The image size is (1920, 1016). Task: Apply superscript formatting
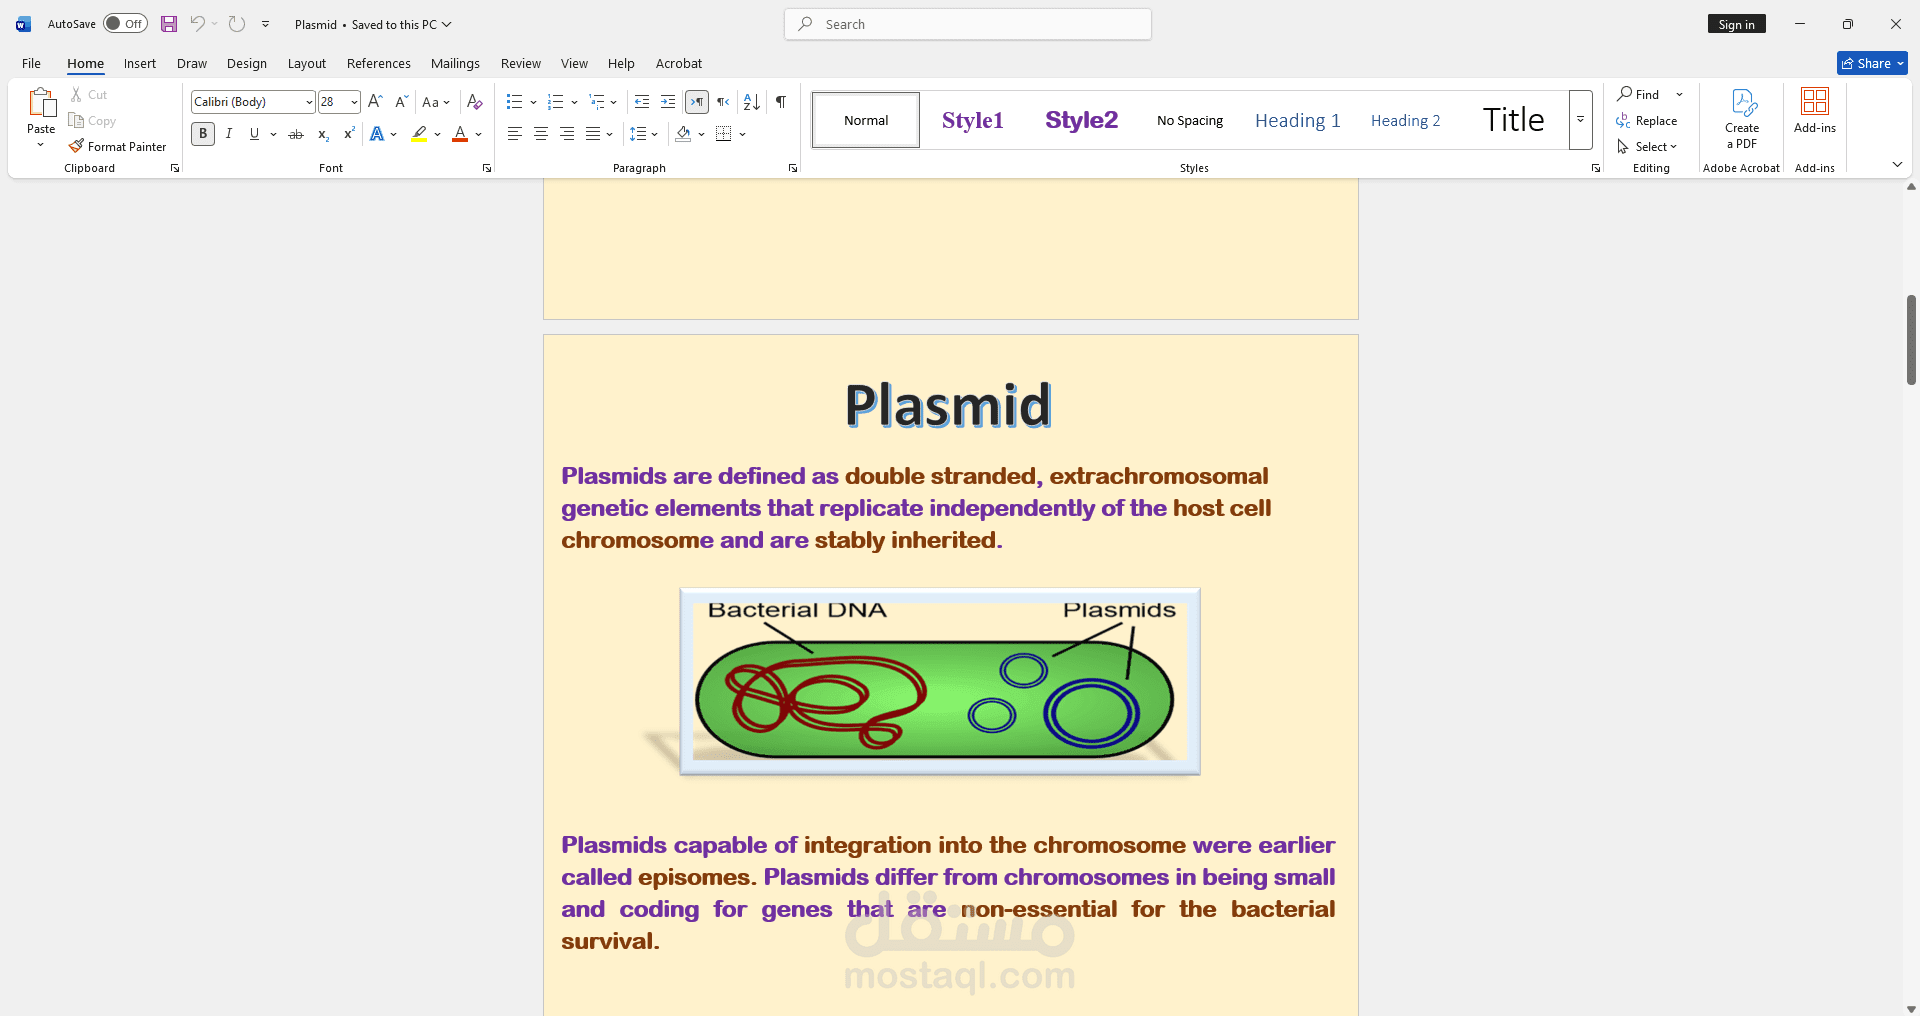(x=349, y=134)
